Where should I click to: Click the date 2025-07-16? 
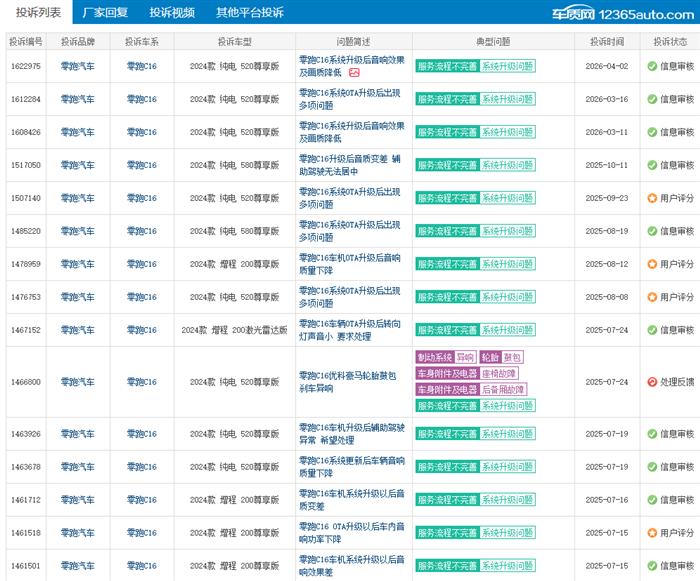pos(607,500)
